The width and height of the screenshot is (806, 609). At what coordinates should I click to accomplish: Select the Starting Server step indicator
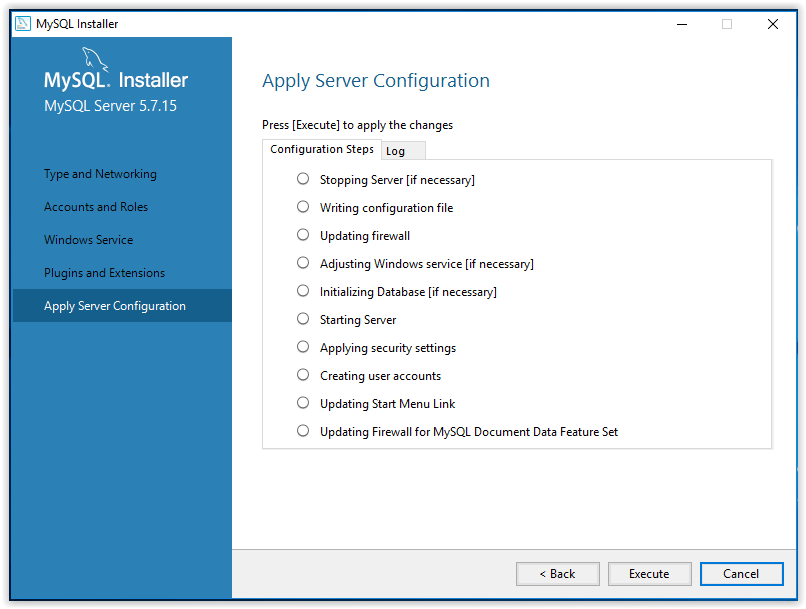303,319
